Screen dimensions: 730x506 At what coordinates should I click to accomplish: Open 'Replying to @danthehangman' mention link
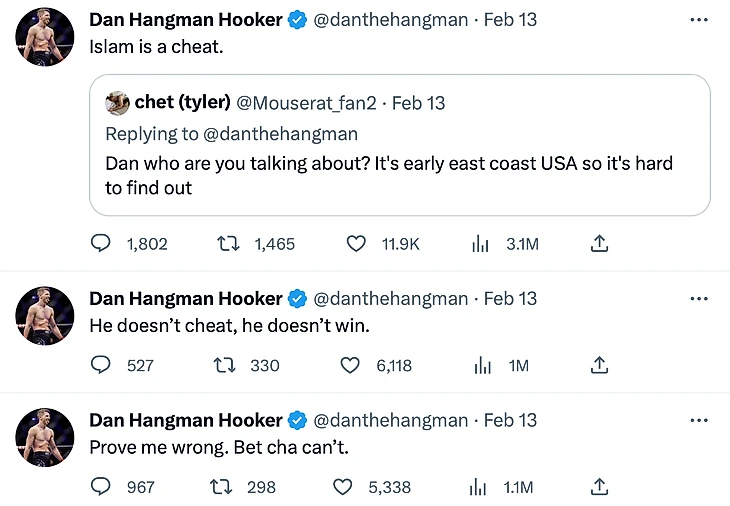click(280, 134)
